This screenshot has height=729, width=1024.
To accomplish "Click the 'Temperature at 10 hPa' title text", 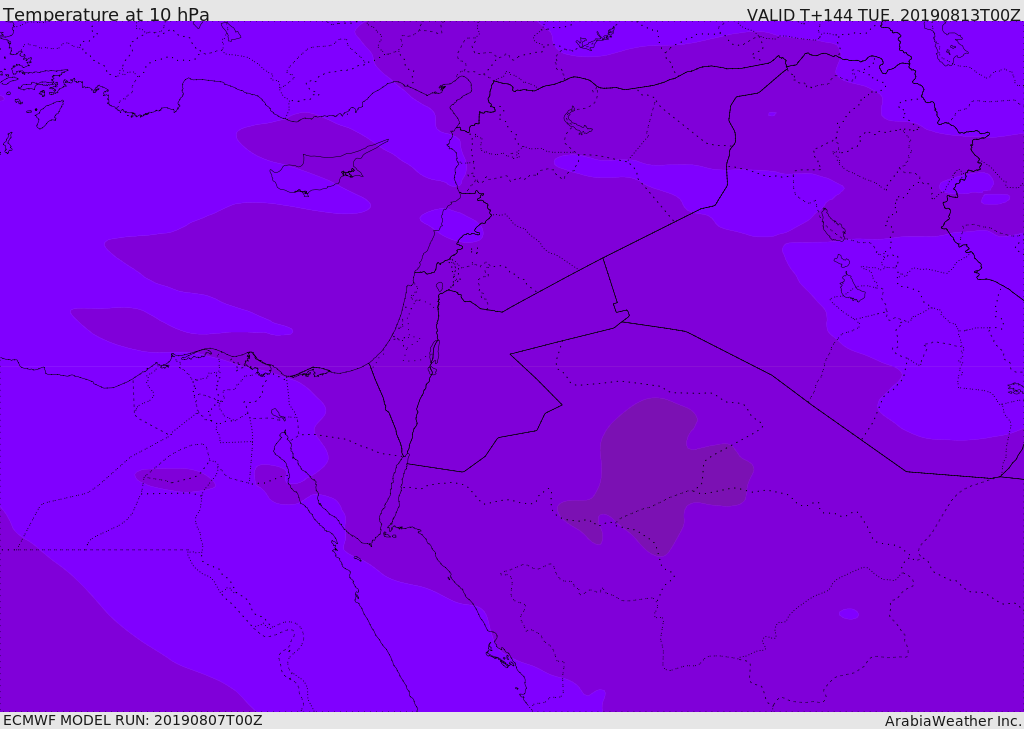I will (106, 14).
